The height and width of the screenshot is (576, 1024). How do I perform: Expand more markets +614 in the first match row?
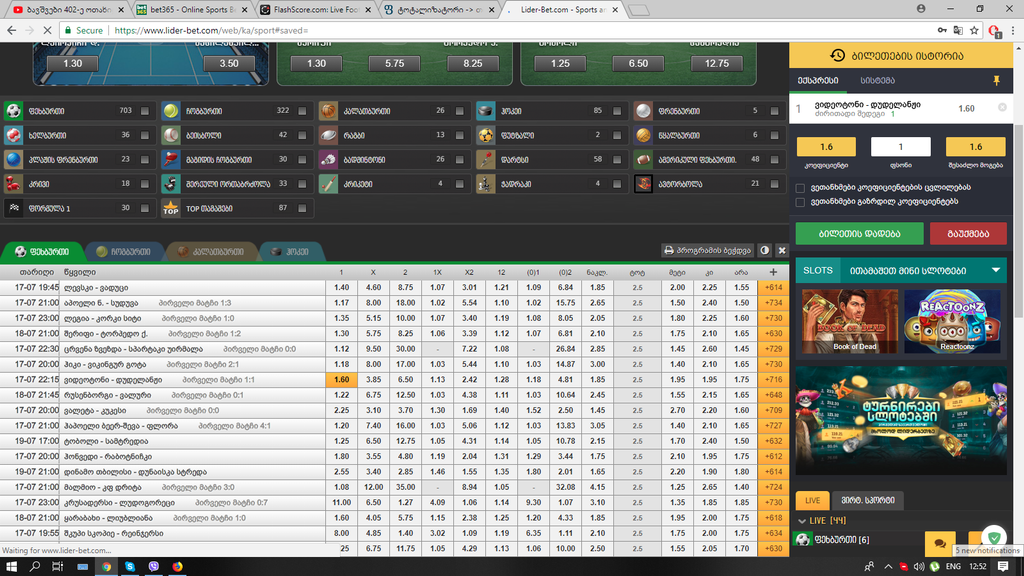tap(773, 287)
